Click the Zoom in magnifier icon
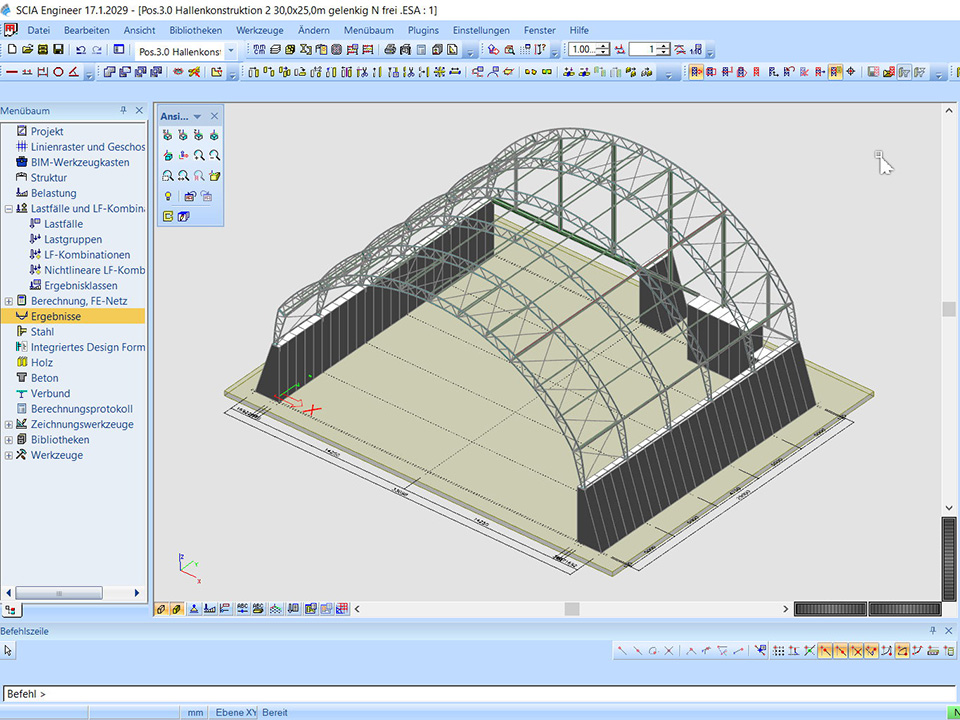This screenshot has height=720, width=960. click(x=199, y=156)
